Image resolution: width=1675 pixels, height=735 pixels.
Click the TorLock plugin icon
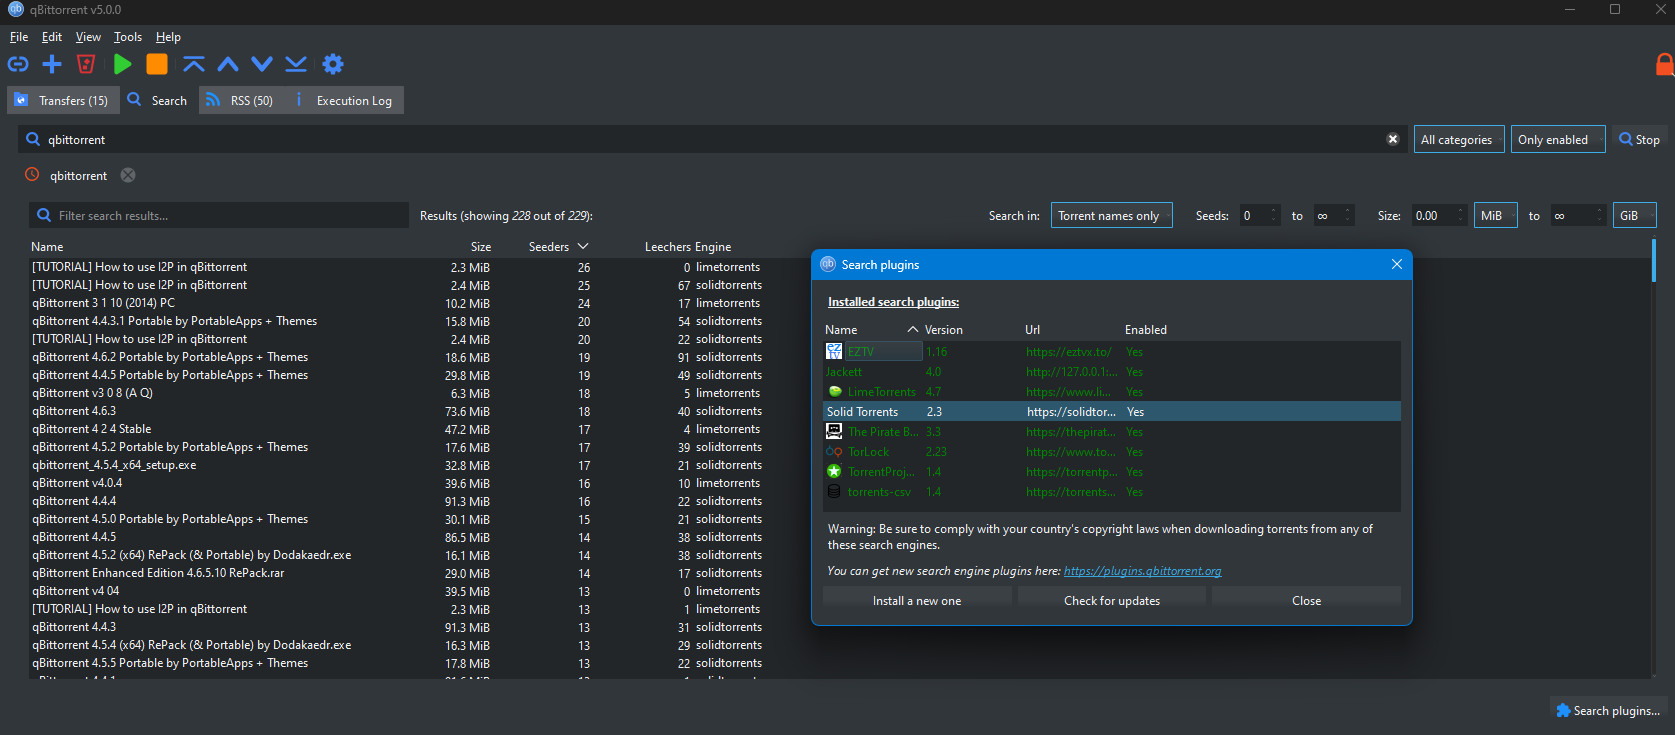tap(834, 452)
